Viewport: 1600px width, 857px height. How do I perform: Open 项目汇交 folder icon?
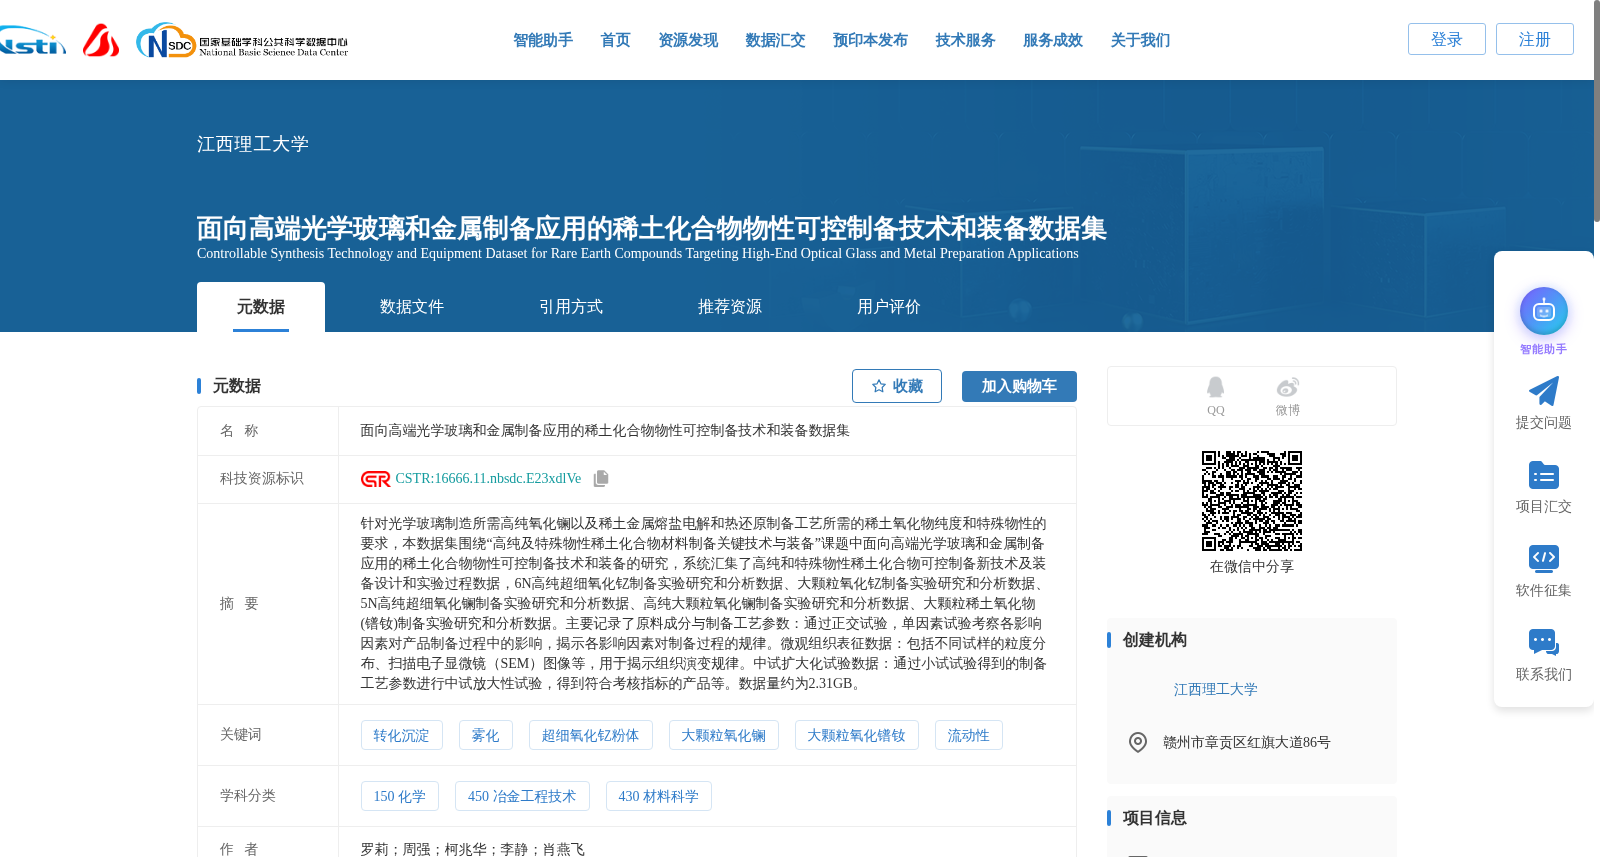click(1544, 475)
